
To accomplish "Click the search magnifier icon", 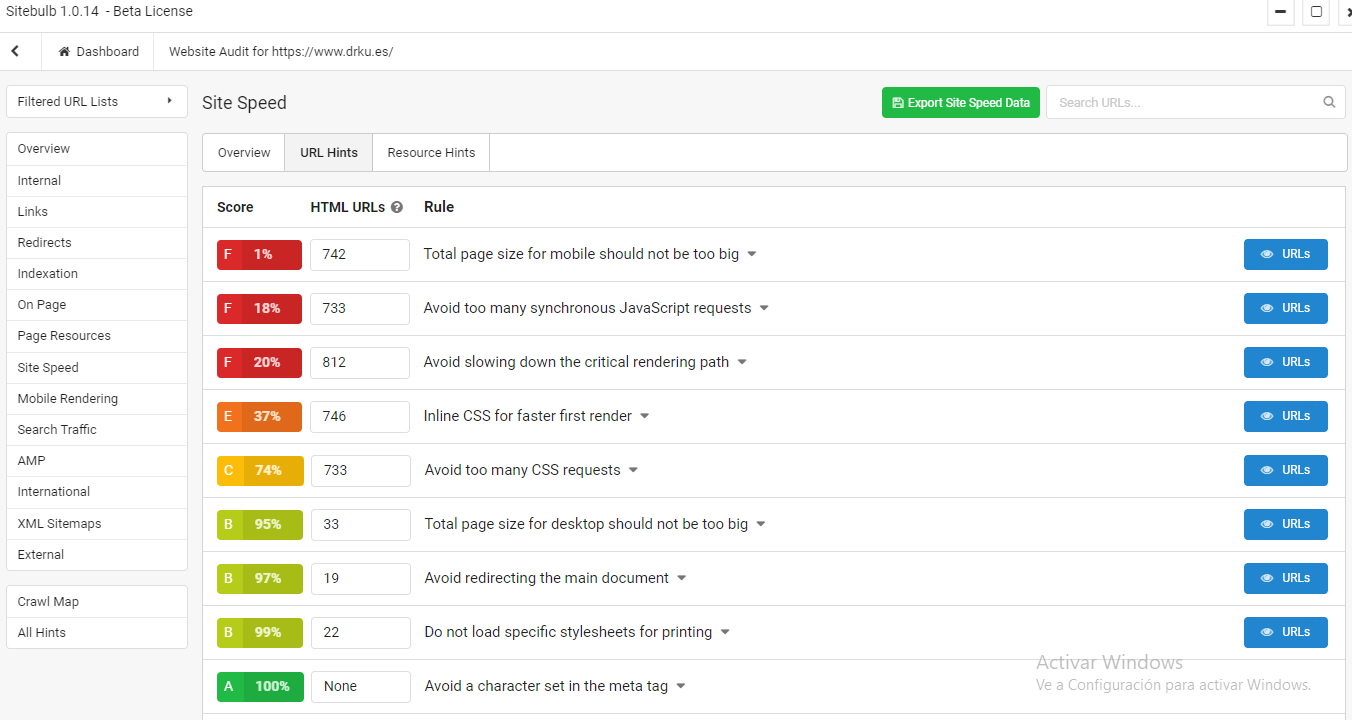I will click(x=1329, y=102).
